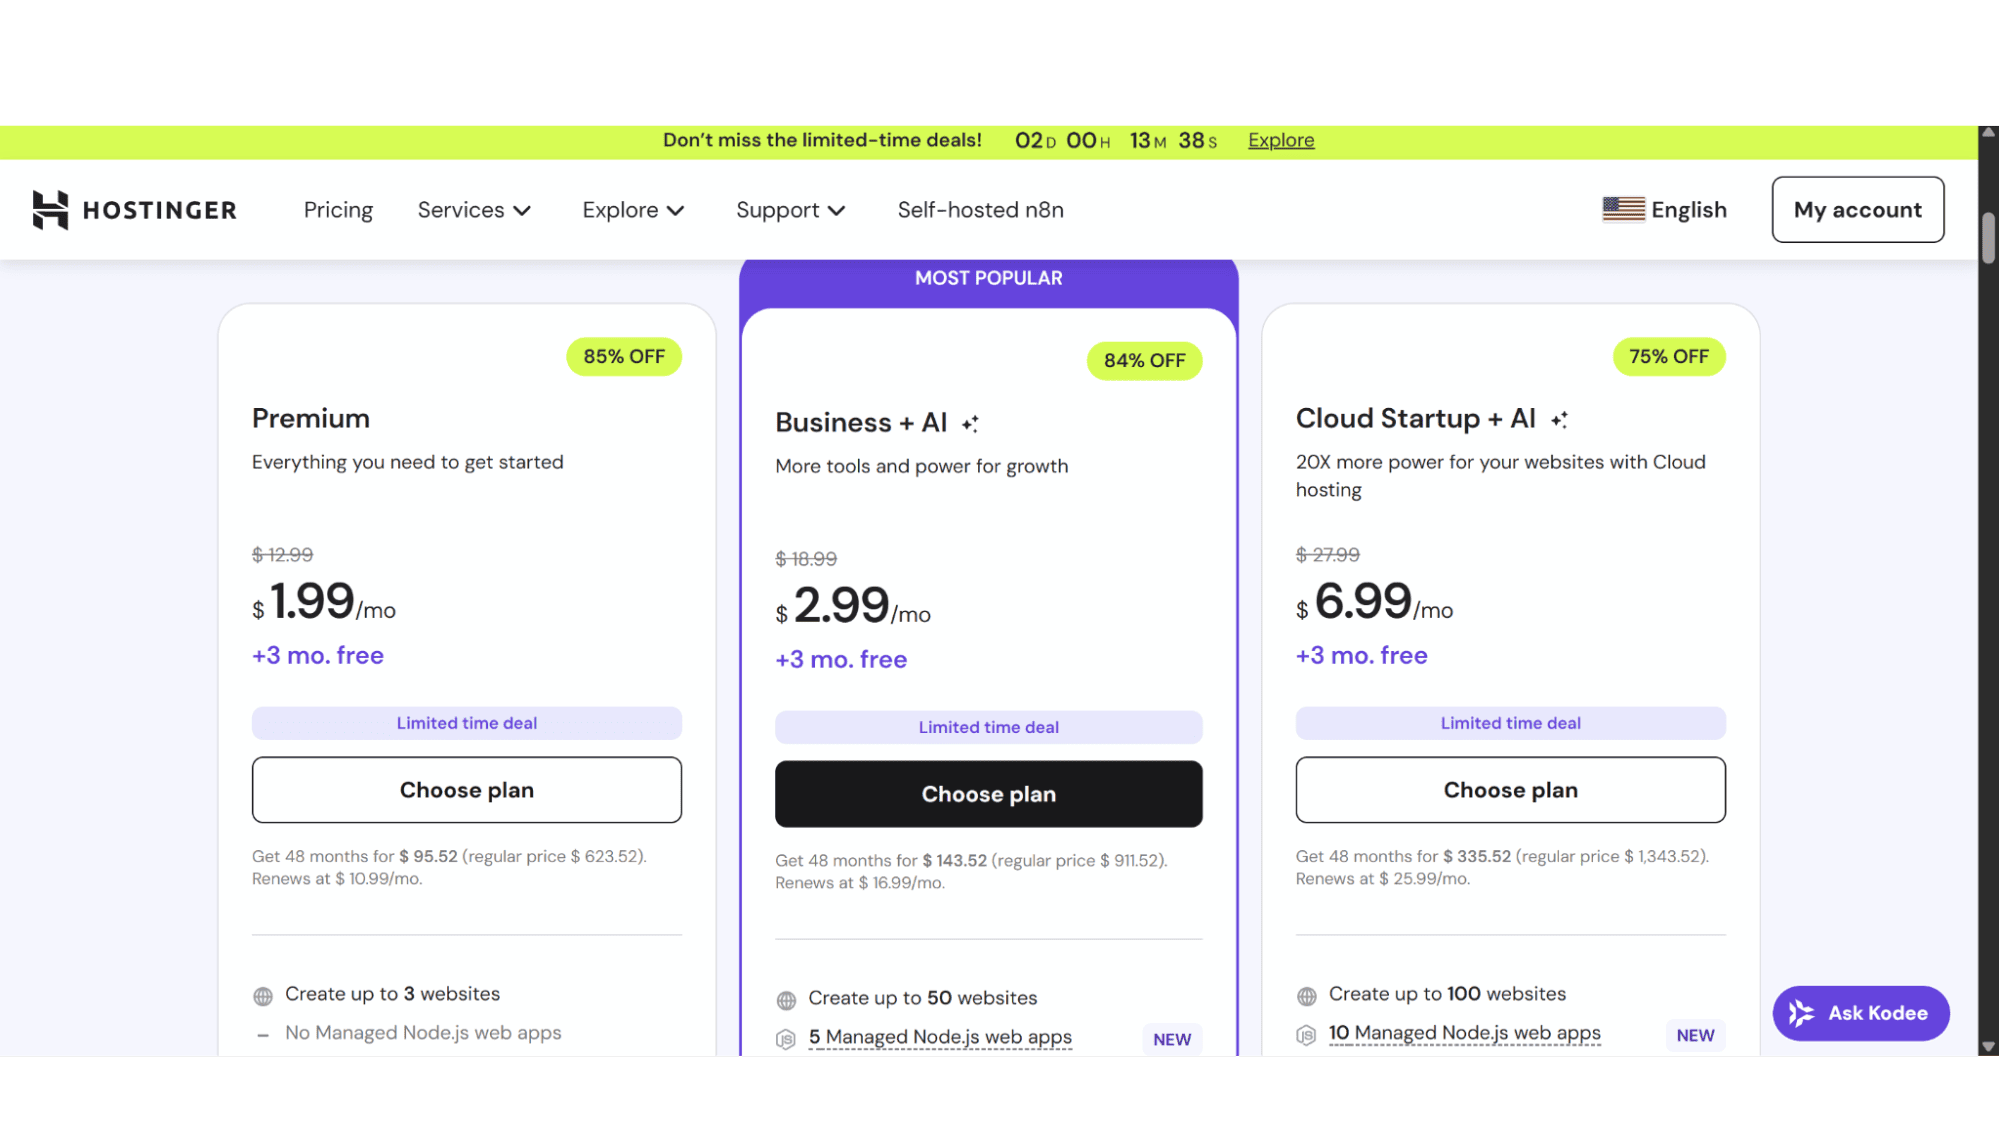Image resolution: width=1999 pixels, height=1125 pixels.
Task: Click the crossed-out $18.99 price
Action: click(x=806, y=559)
